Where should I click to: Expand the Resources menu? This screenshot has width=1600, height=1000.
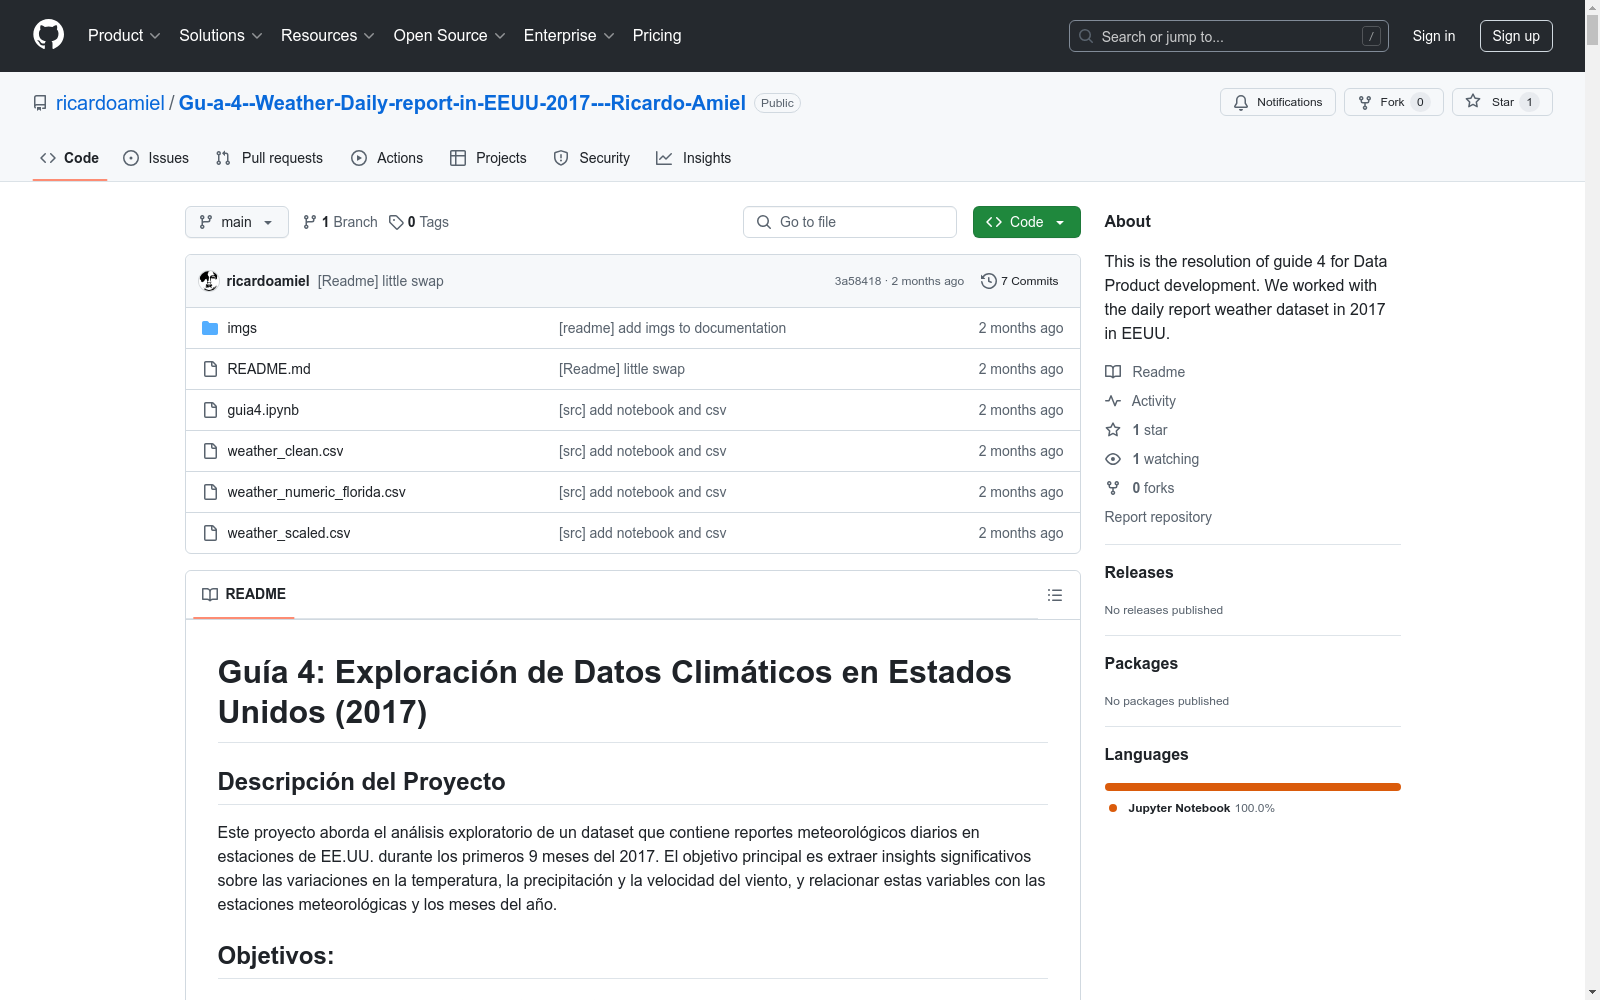coord(328,35)
